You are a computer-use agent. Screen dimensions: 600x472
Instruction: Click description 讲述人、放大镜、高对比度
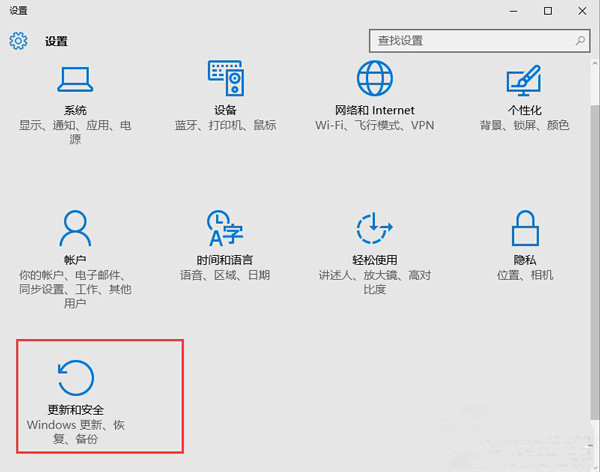click(375, 282)
